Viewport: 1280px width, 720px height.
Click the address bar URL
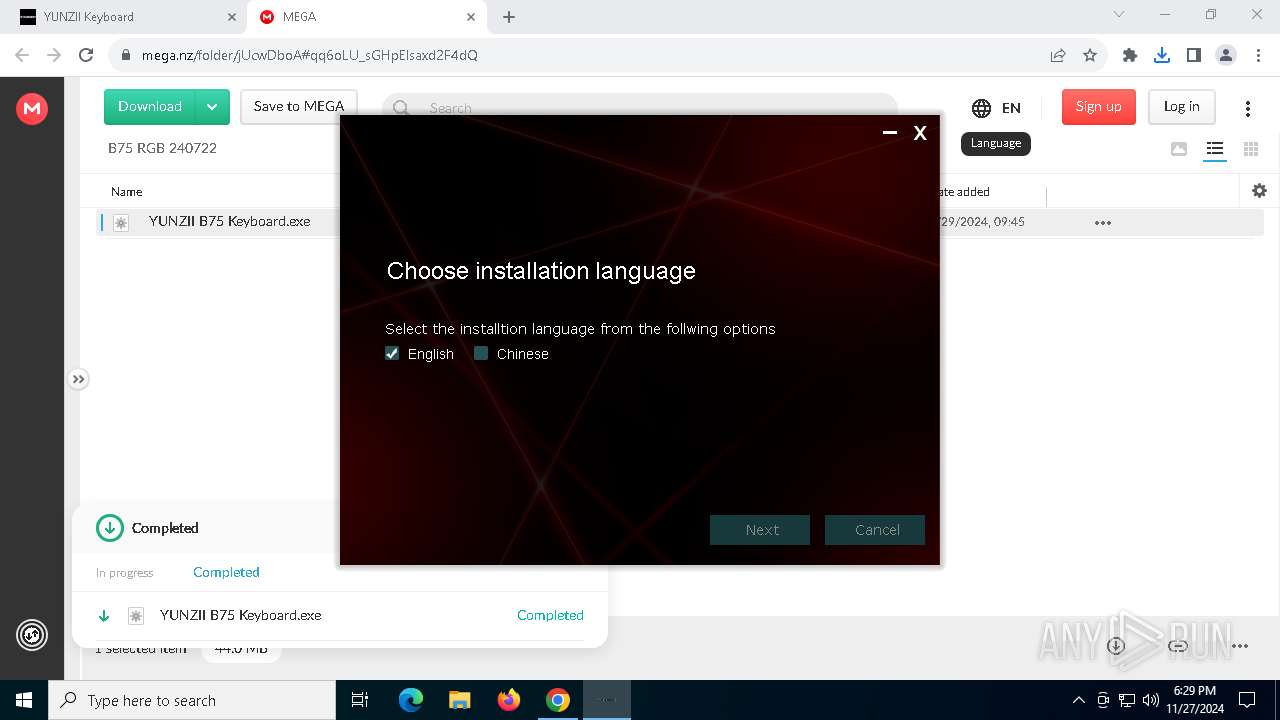pos(310,55)
